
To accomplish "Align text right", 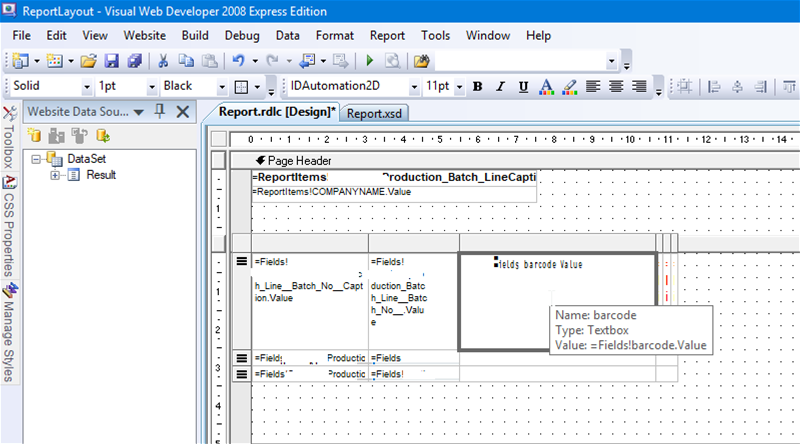I will click(639, 87).
